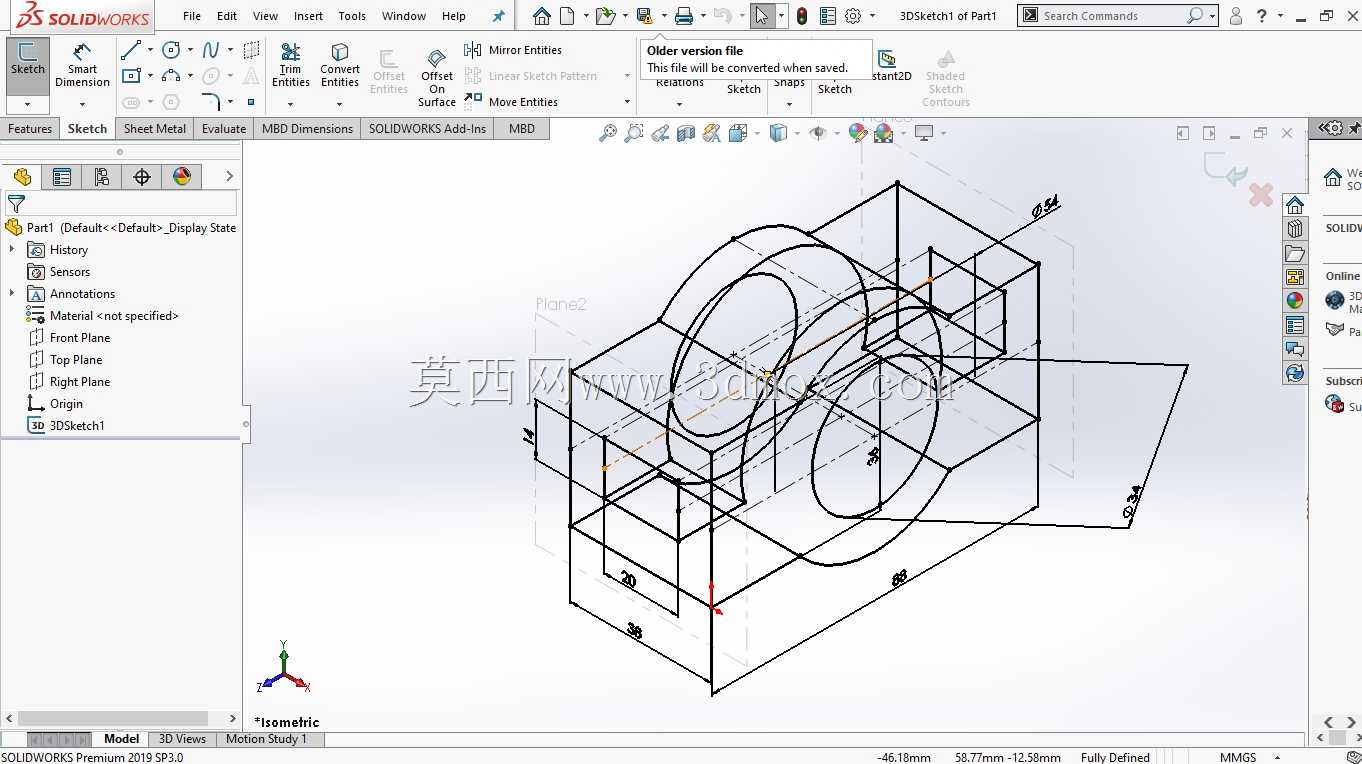Open the Motion Study 1 tab
Image resolution: width=1362 pixels, height=764 pixels.
coord(266,739)
